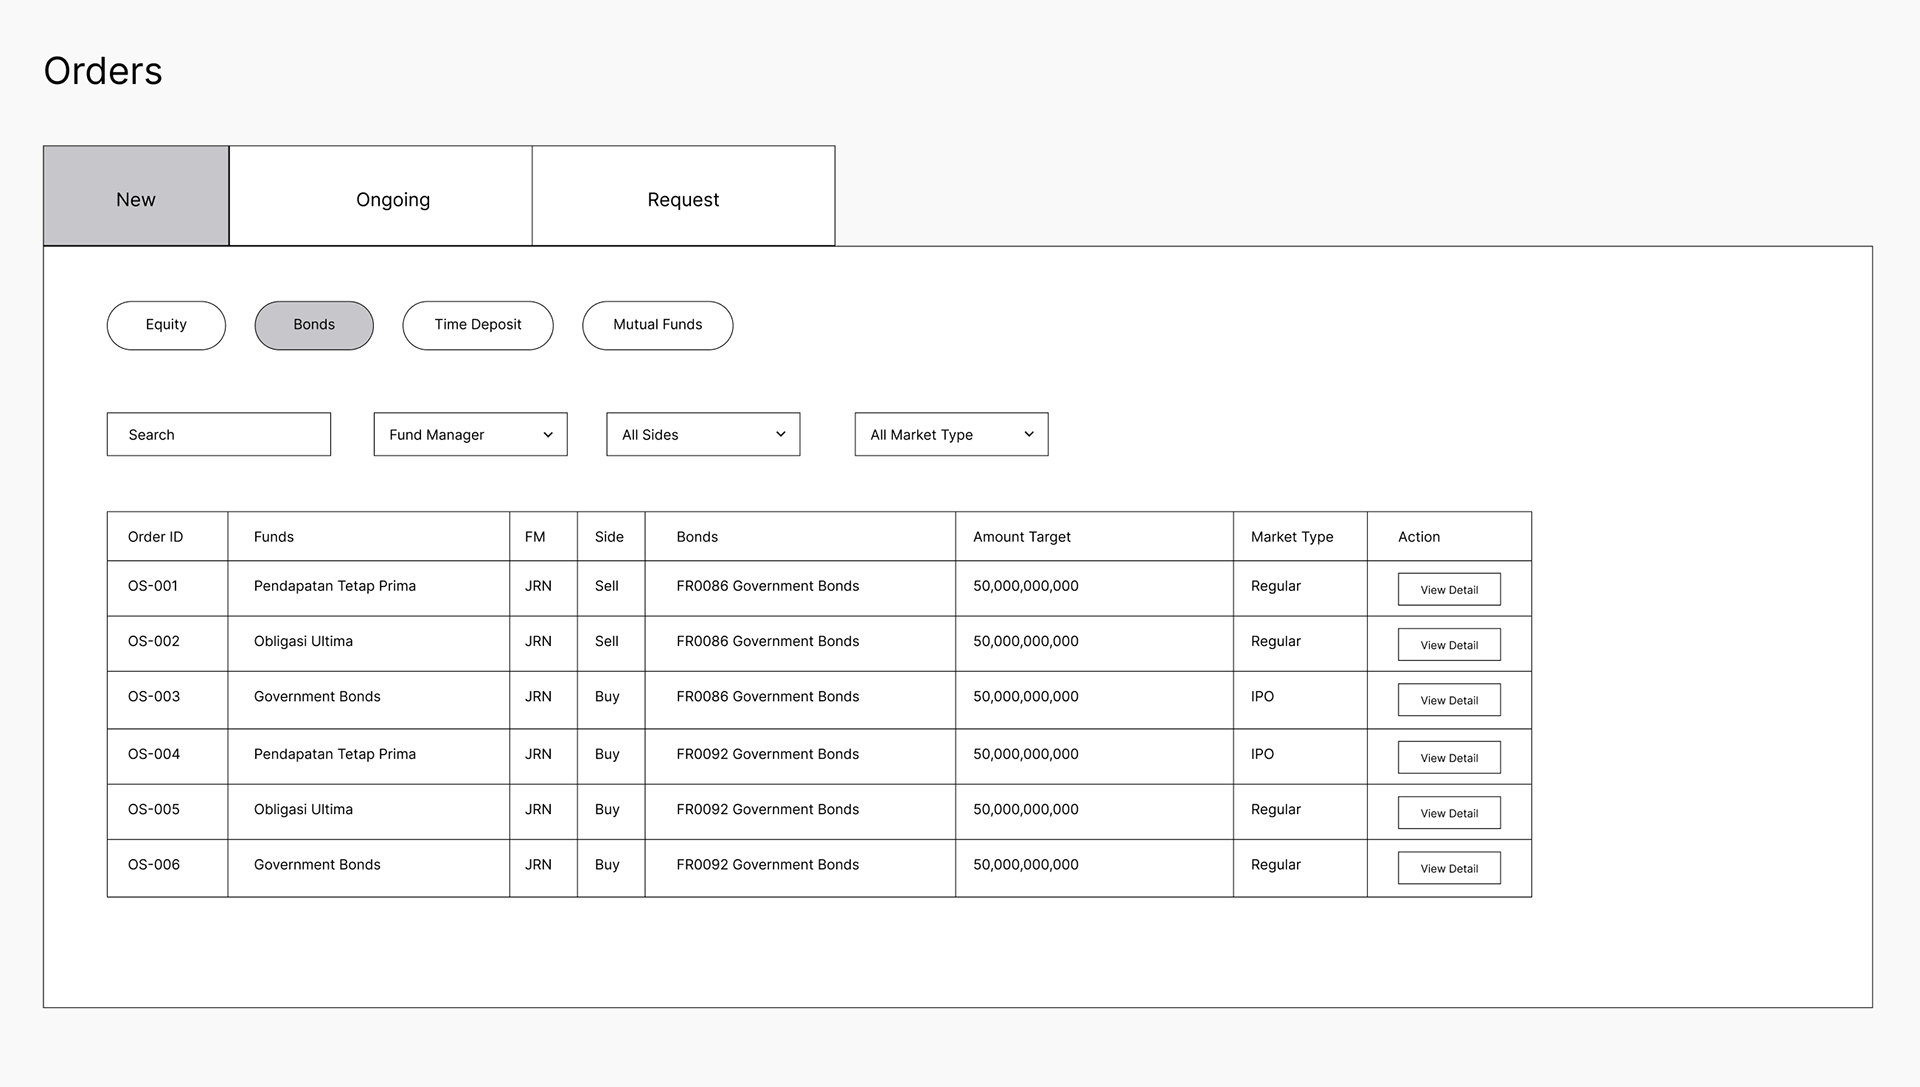Open the All Sides dropdown
This screenshot has height=1087, width=1920.
click(x=702, y=435)
